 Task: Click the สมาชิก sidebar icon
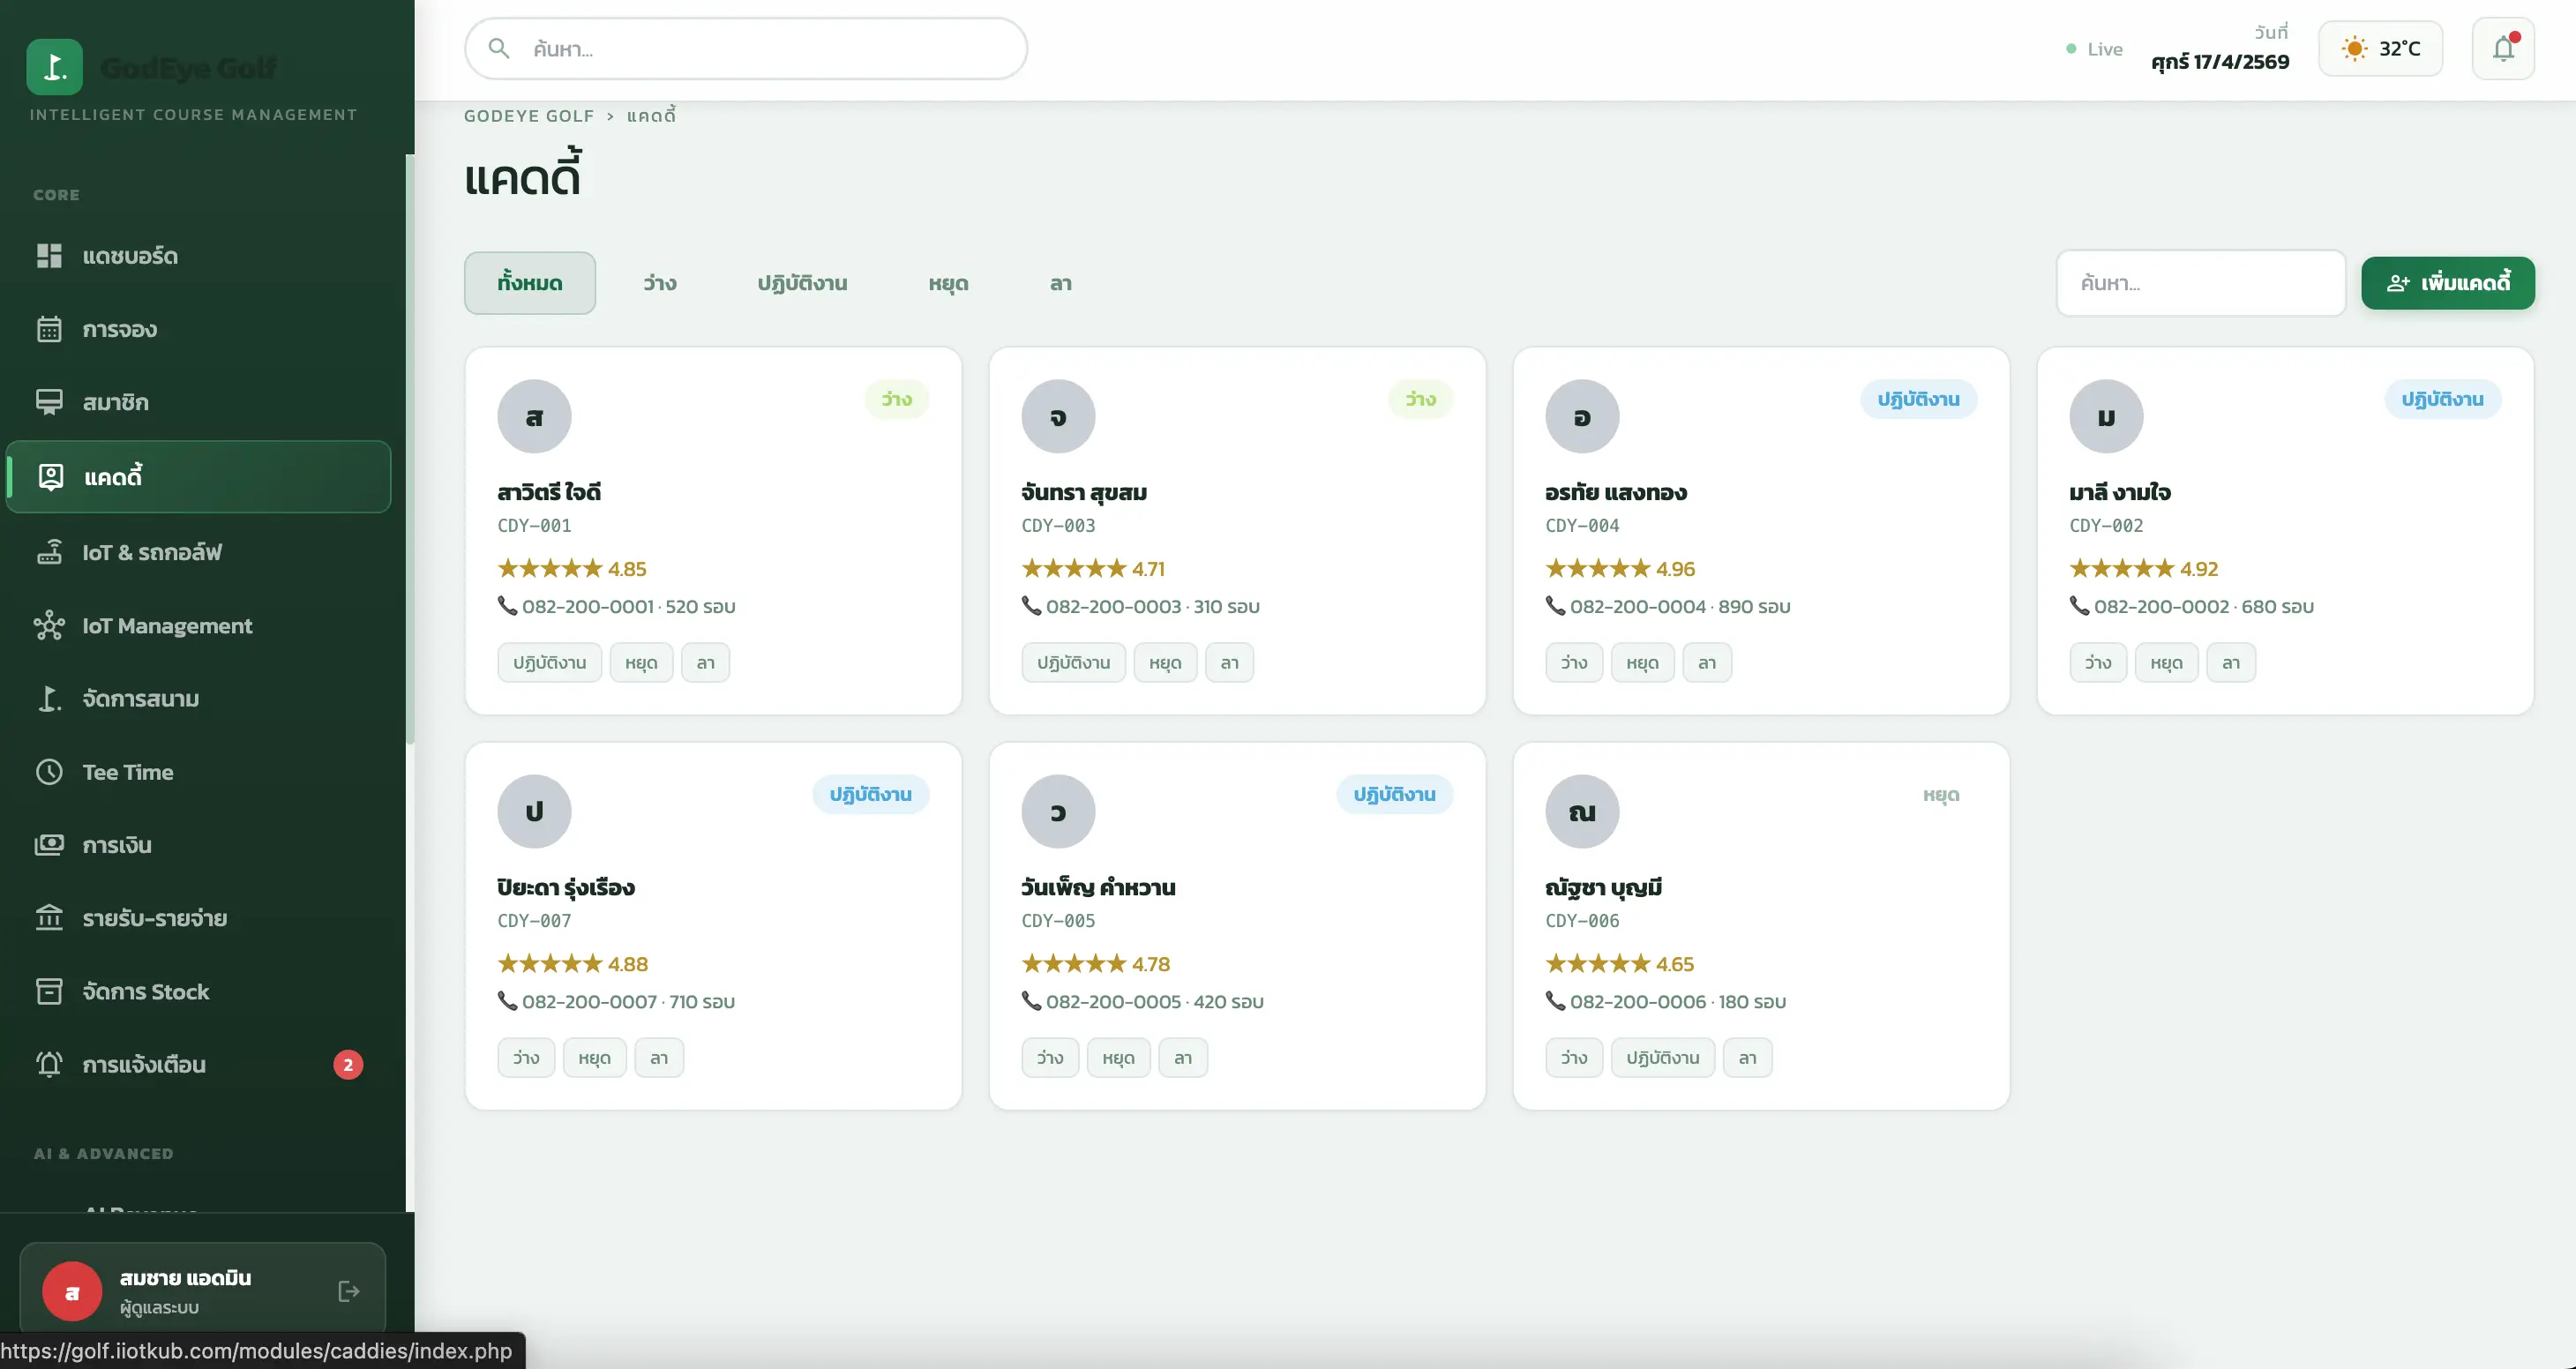[x=49, y=402]
